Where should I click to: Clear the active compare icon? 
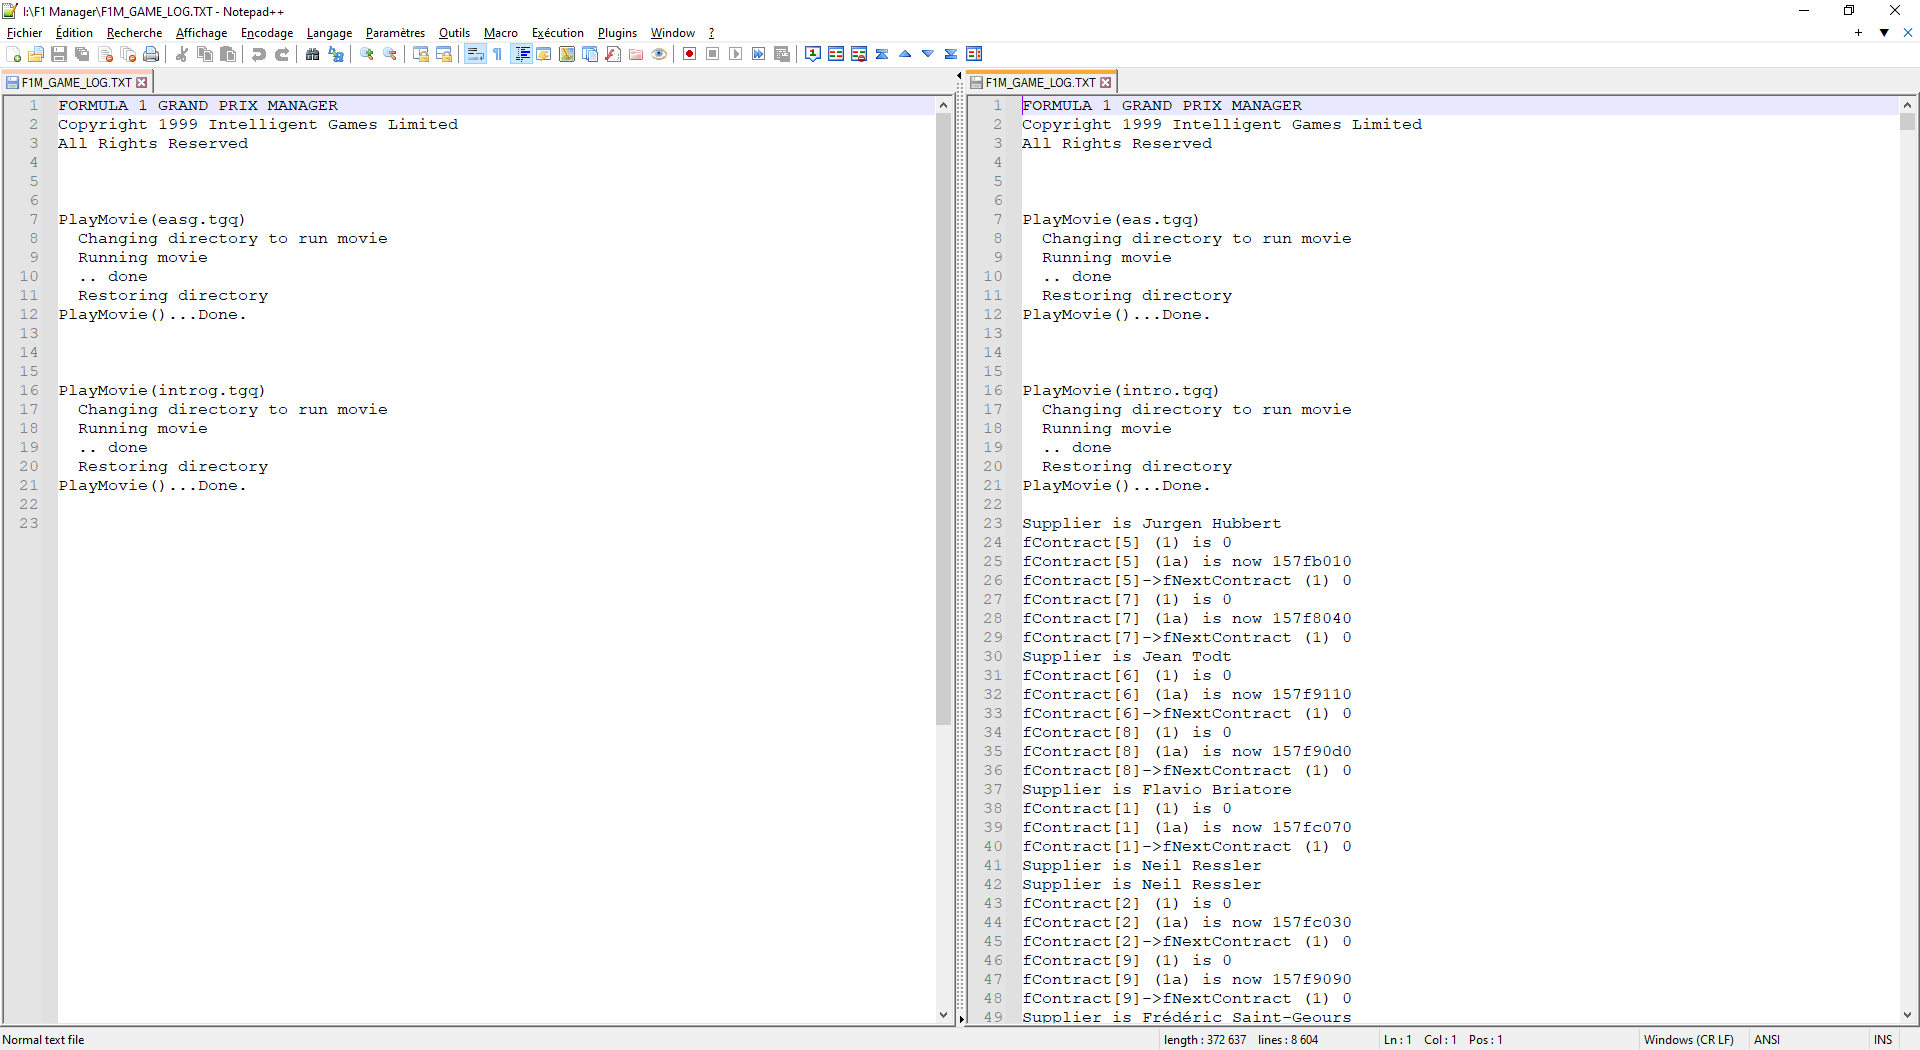[859, 54]
